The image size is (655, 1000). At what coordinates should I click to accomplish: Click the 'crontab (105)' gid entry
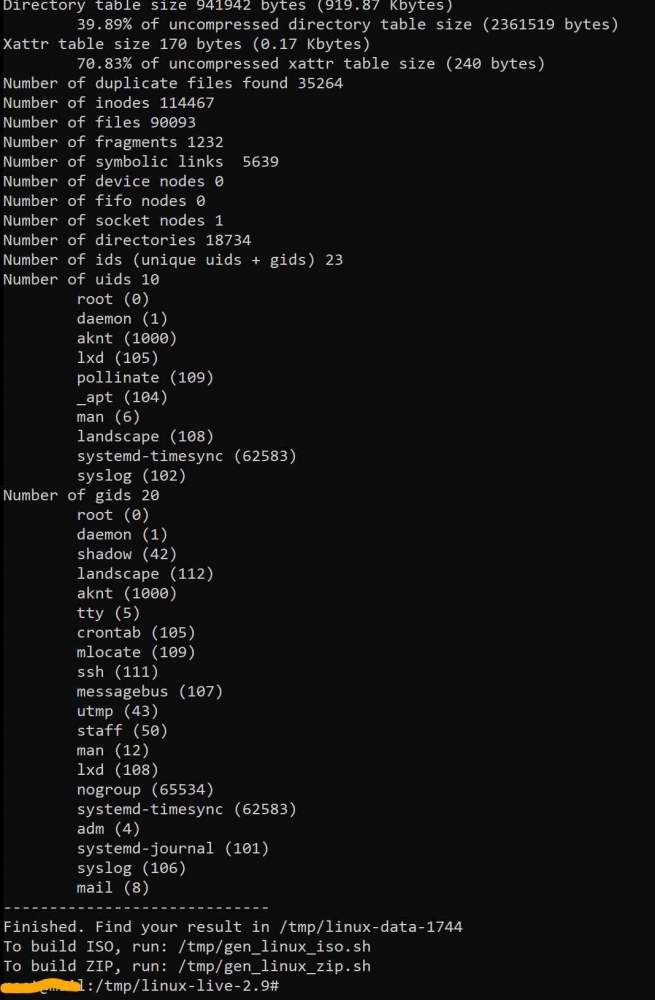tap(136, 633)
